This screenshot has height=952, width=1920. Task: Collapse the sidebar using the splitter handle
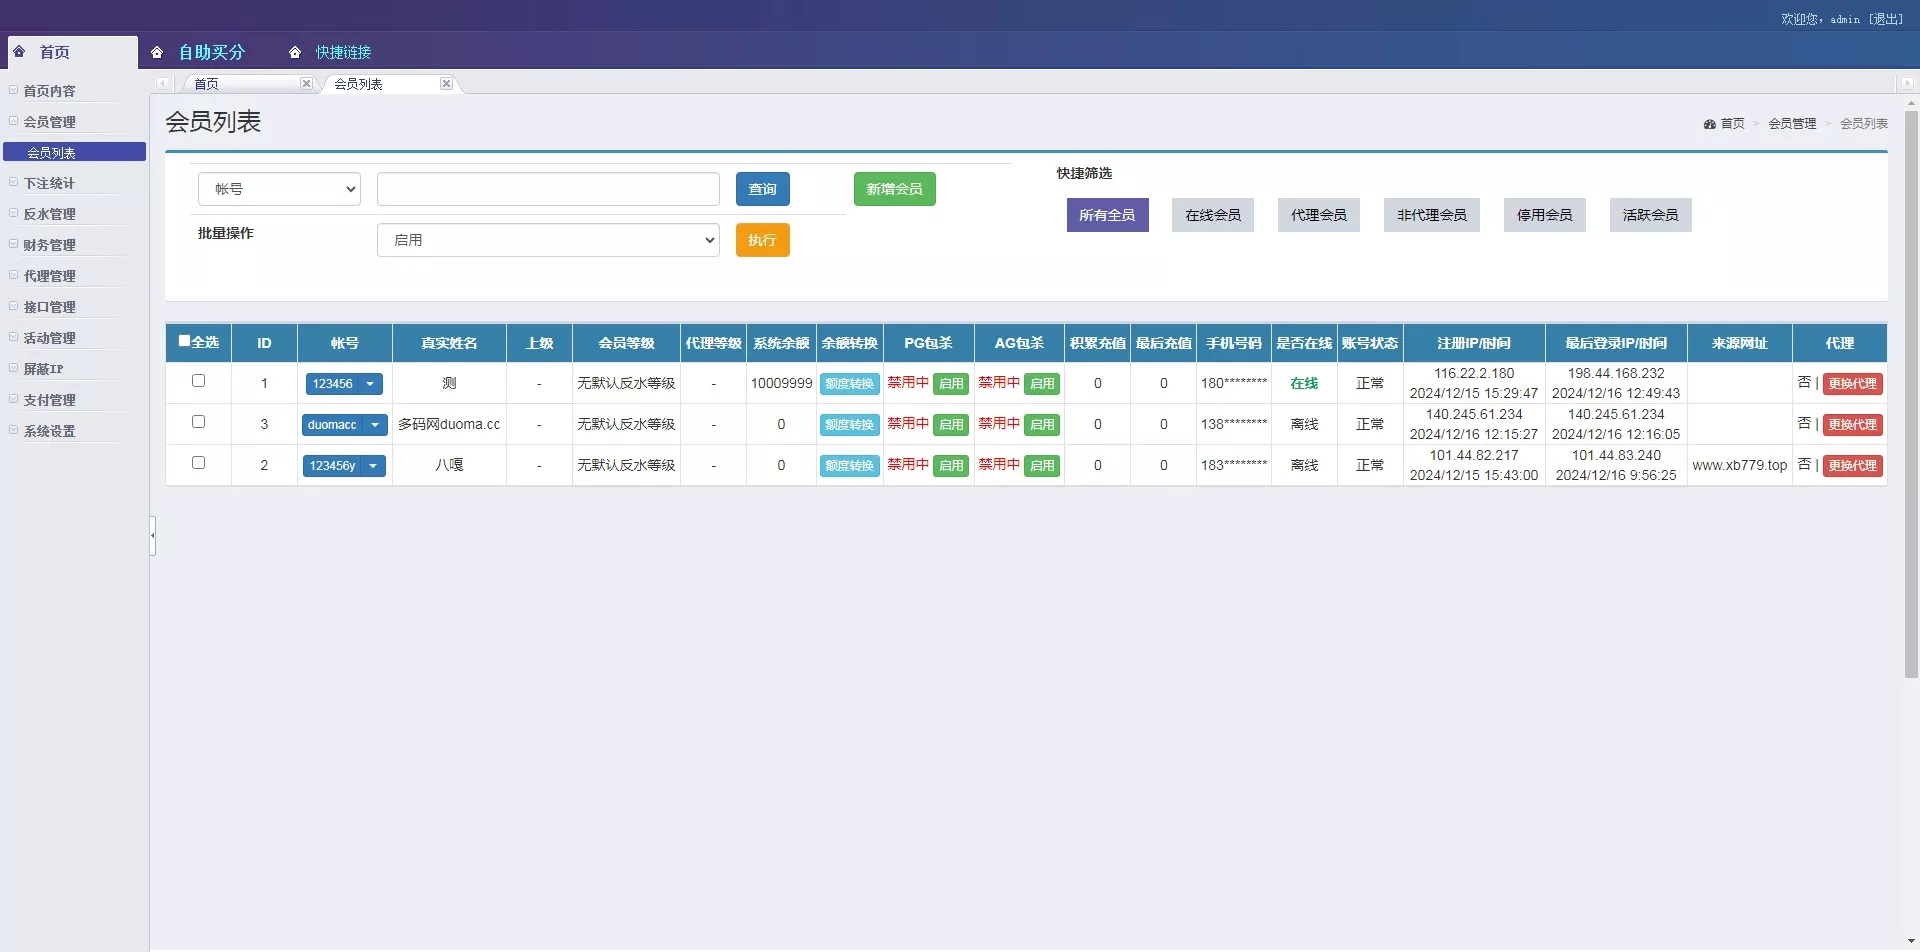pyautogui.click(x=152, y=536)
